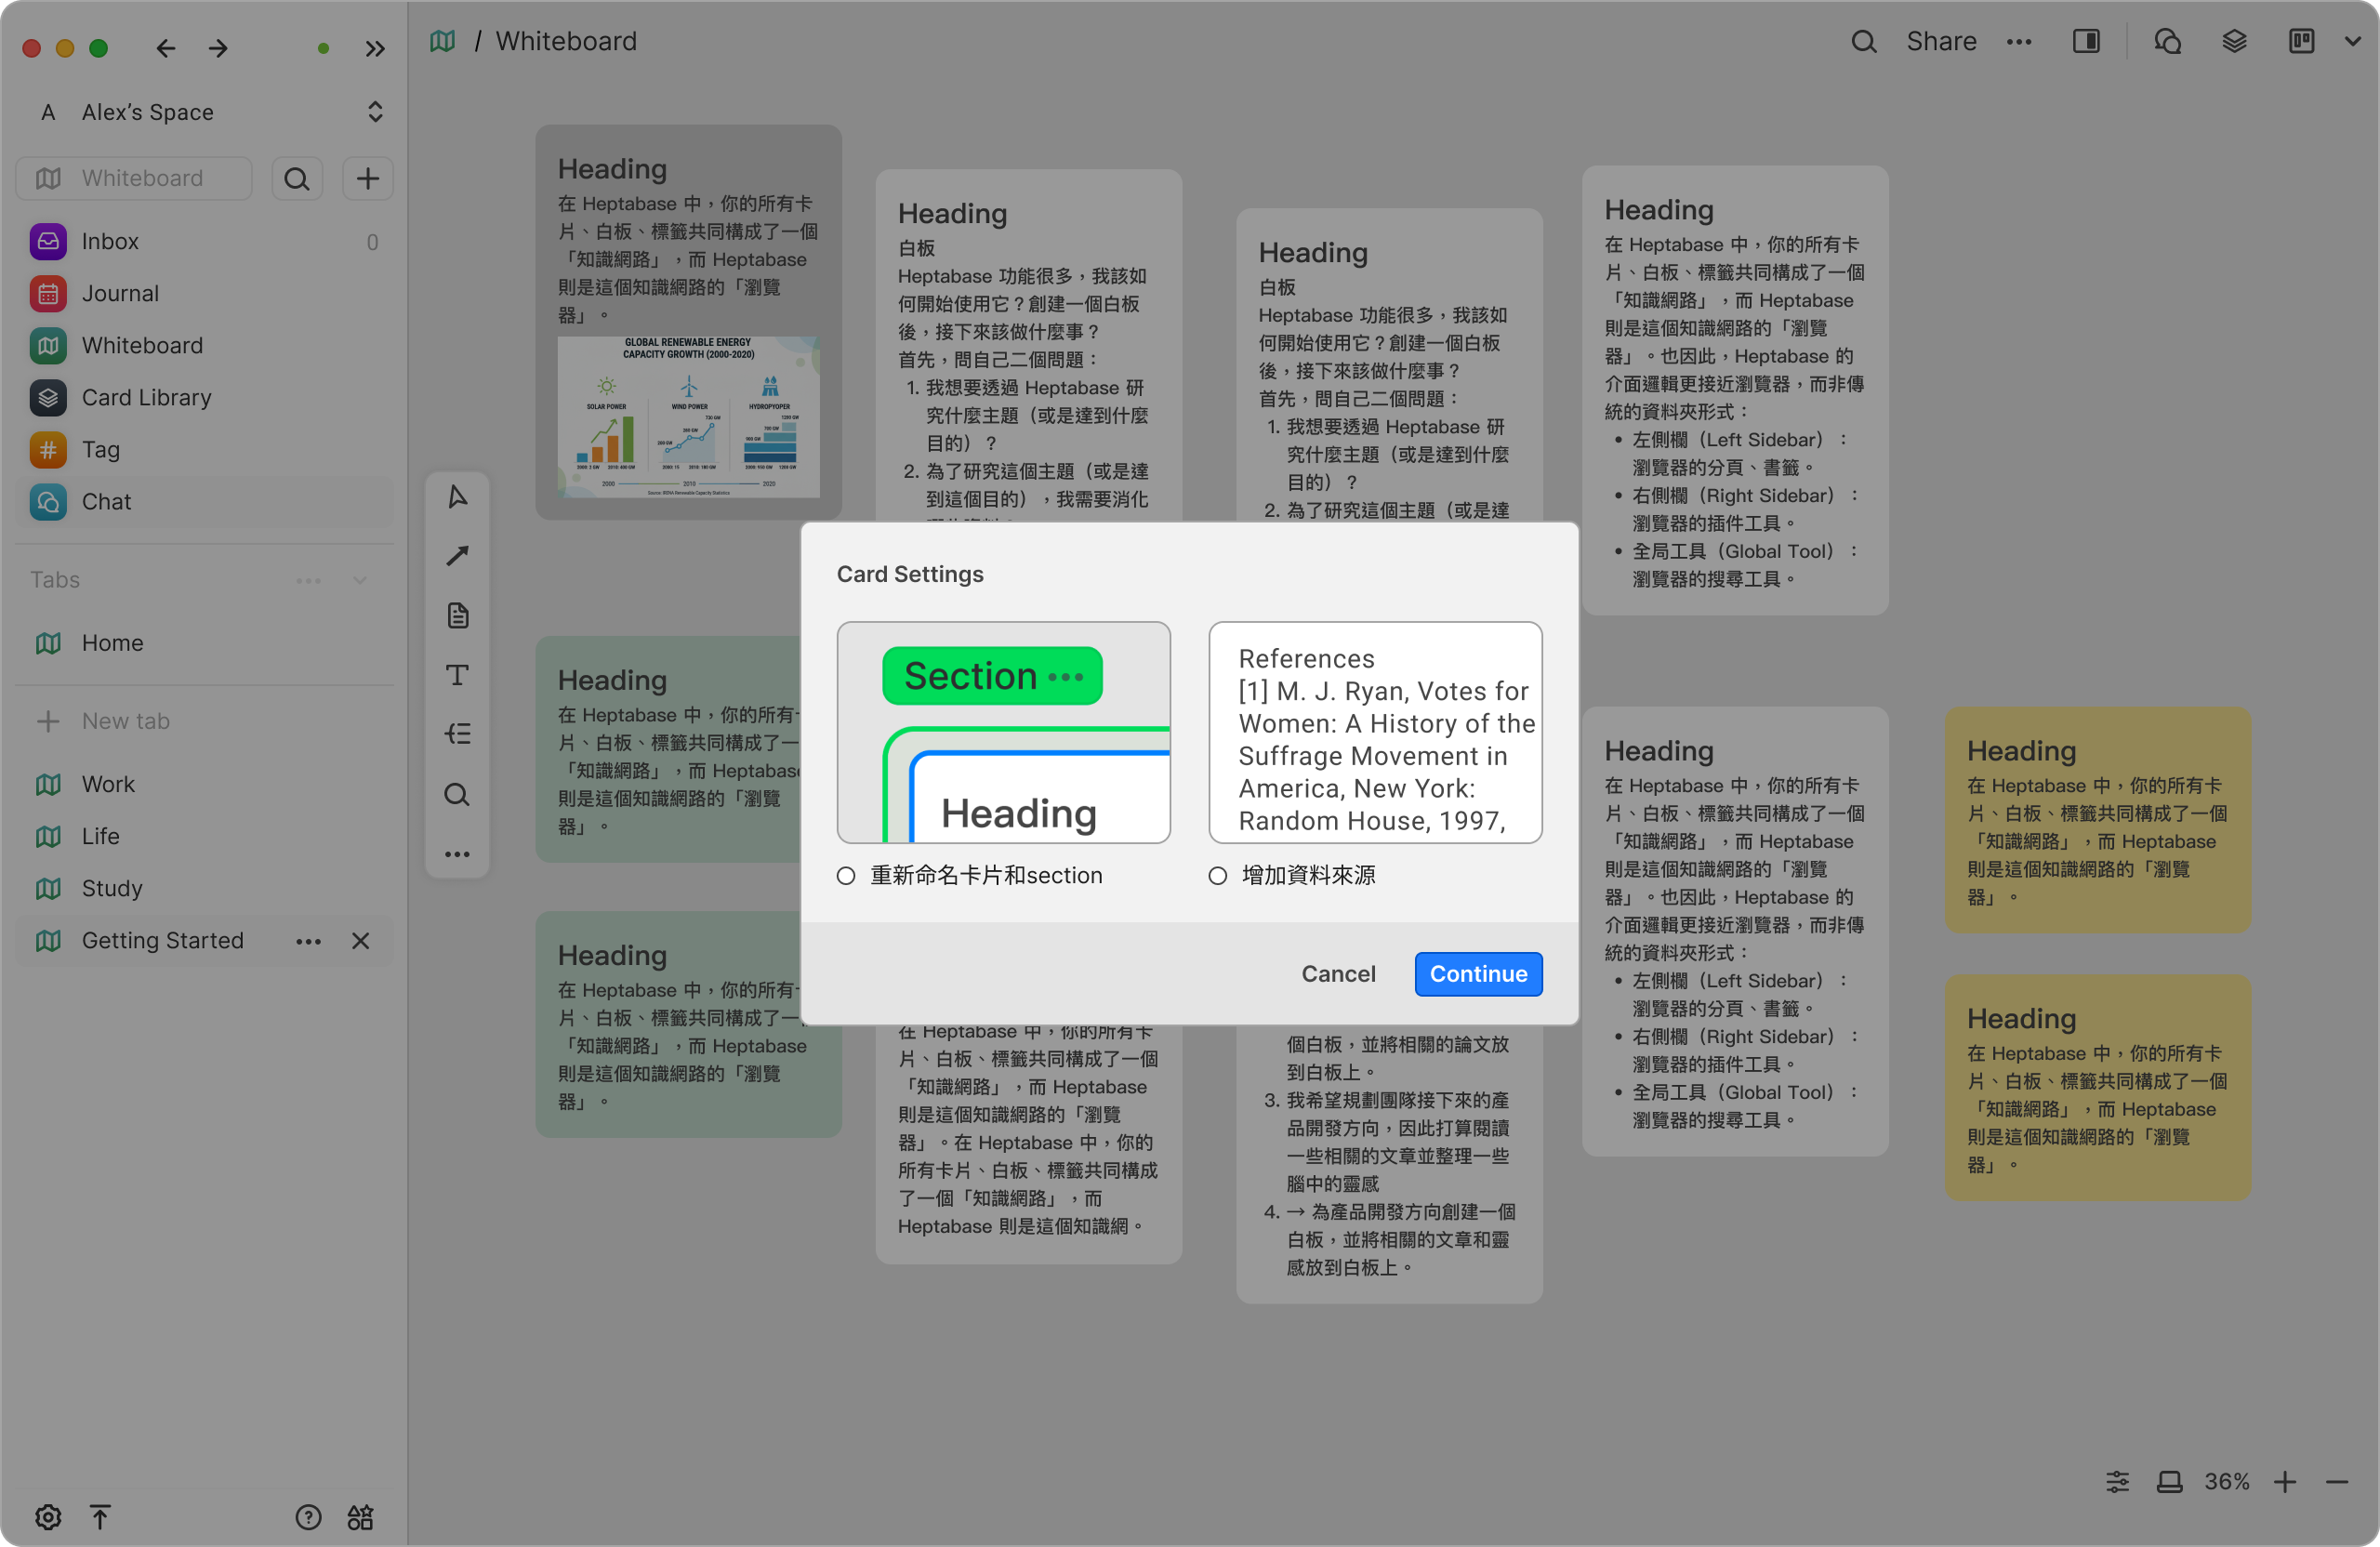Select the 重新命名卡片和section radio option
Screen dimensions: 2380x1547
point(846,876)
